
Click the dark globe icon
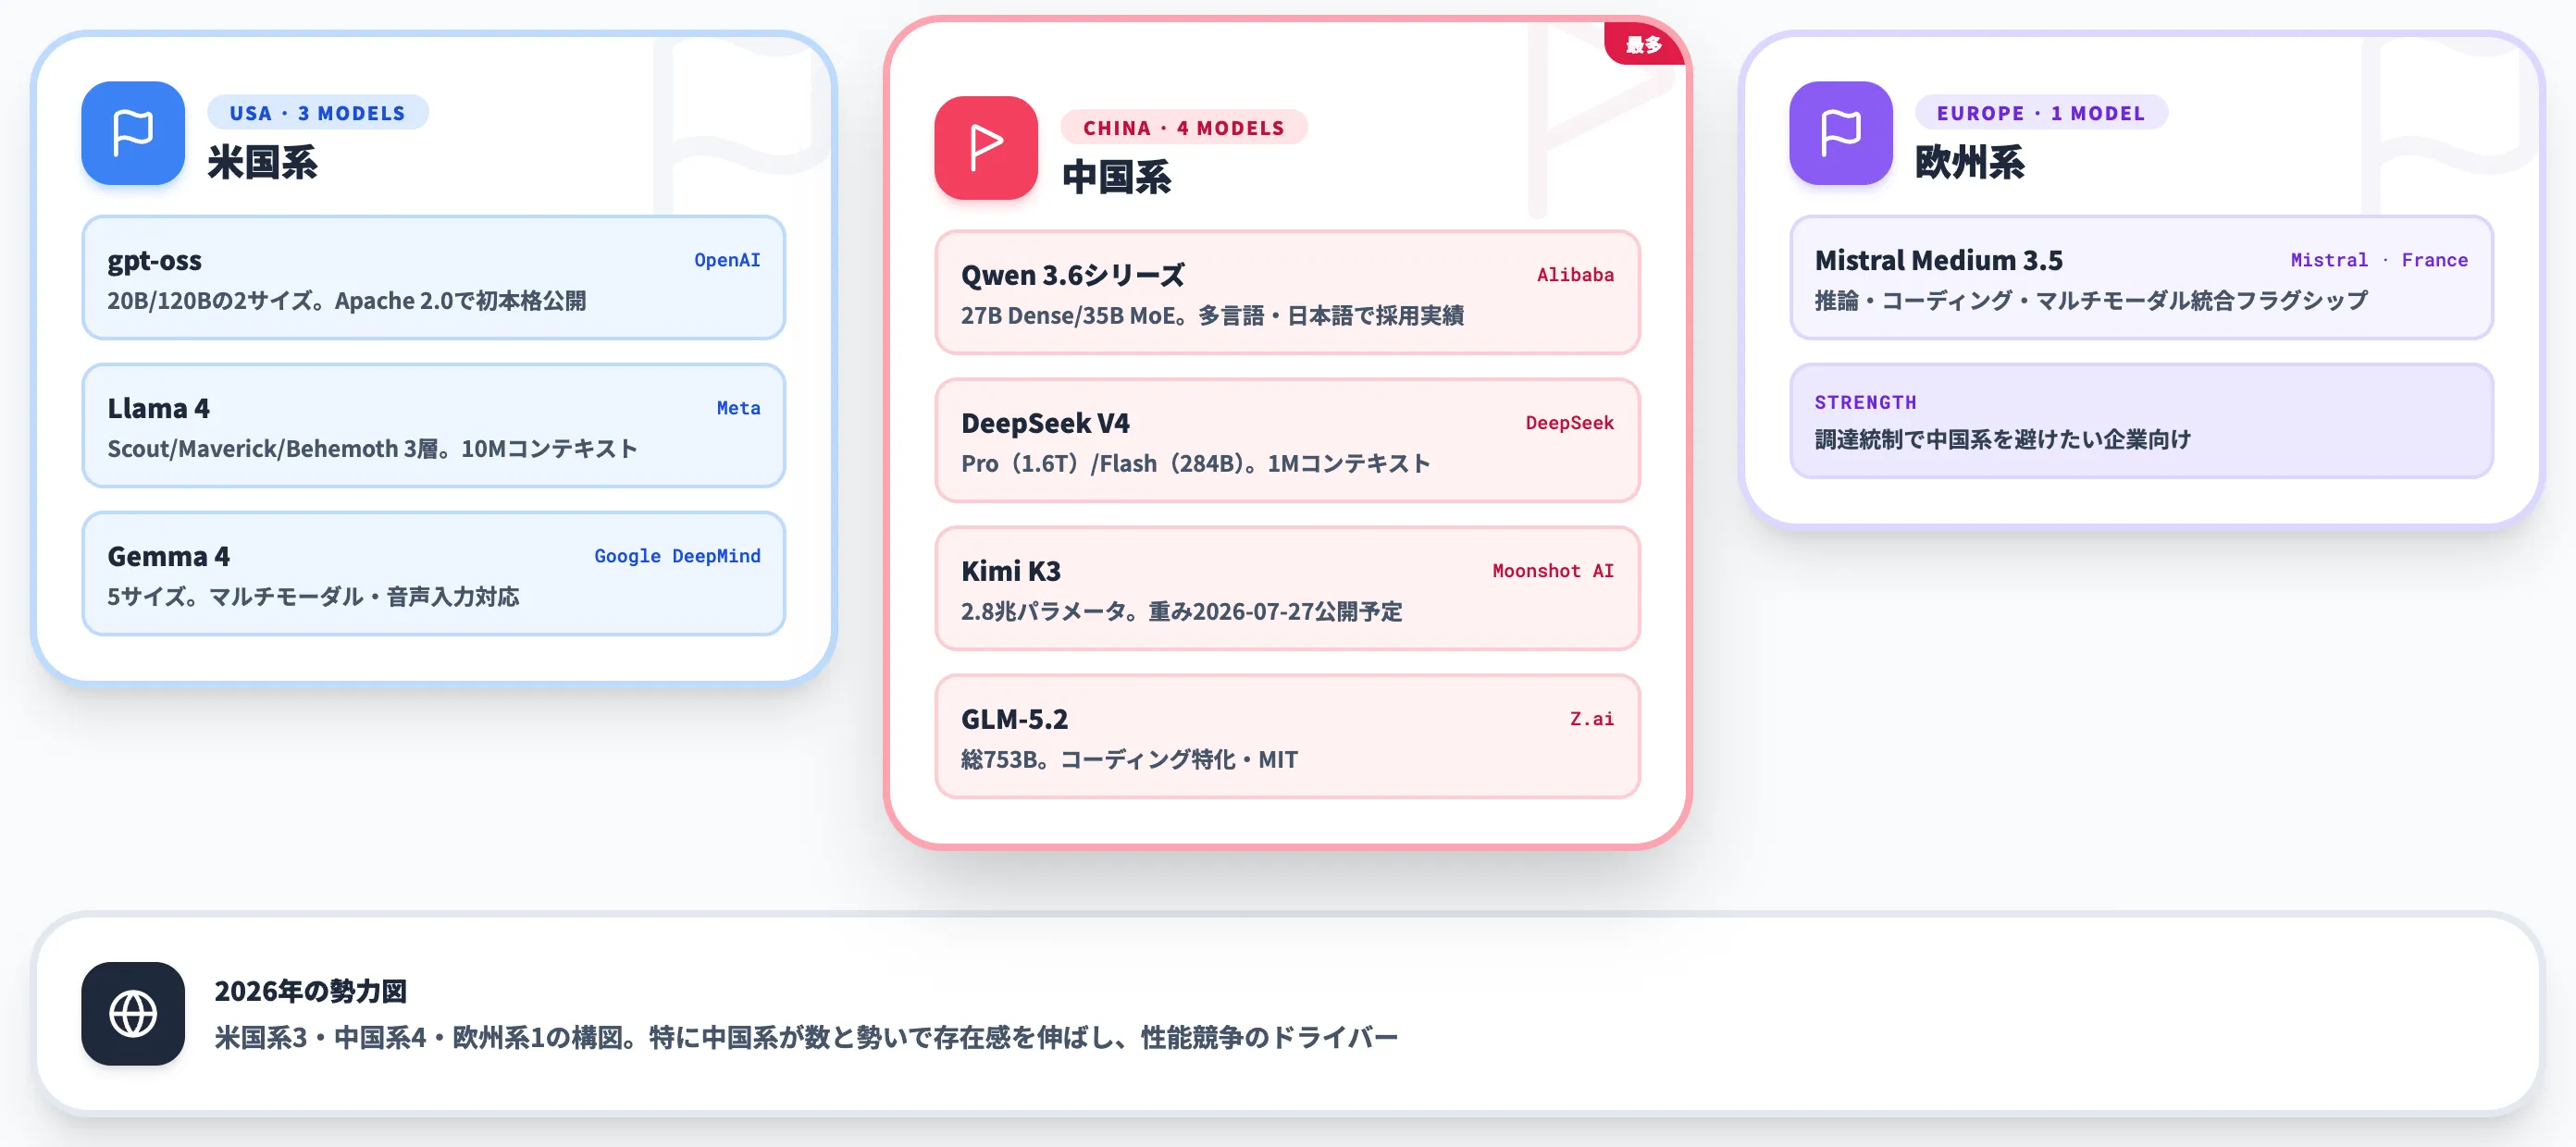pyautogui.click(x=133, y=1013)
